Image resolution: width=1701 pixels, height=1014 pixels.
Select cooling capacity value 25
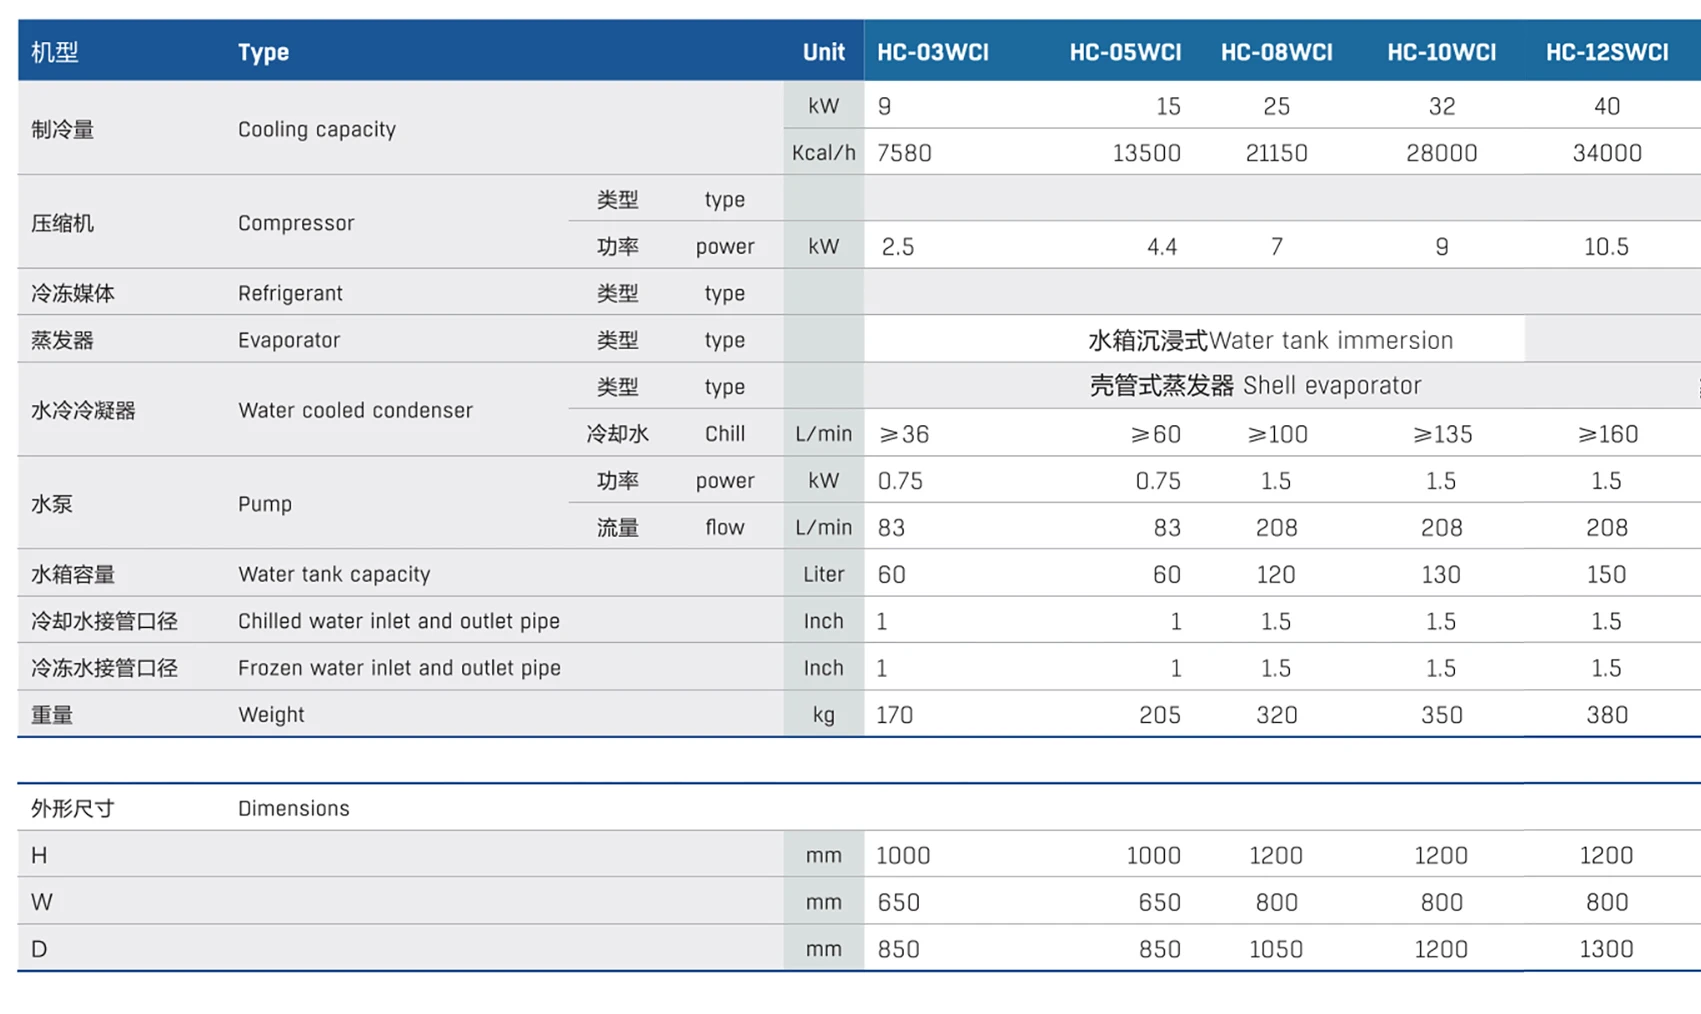click(x=1276, y=106)
